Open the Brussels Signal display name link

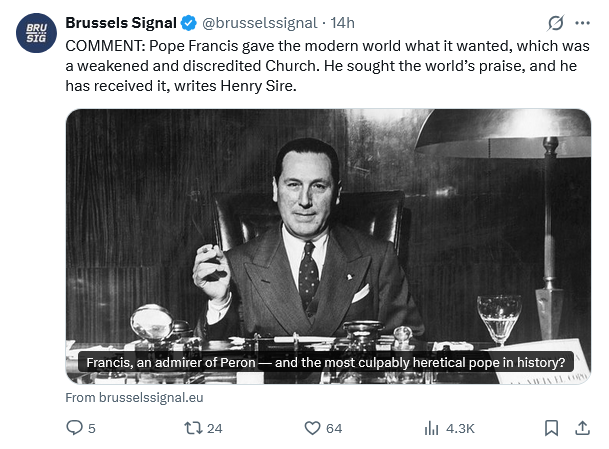[x=121, y=23]
